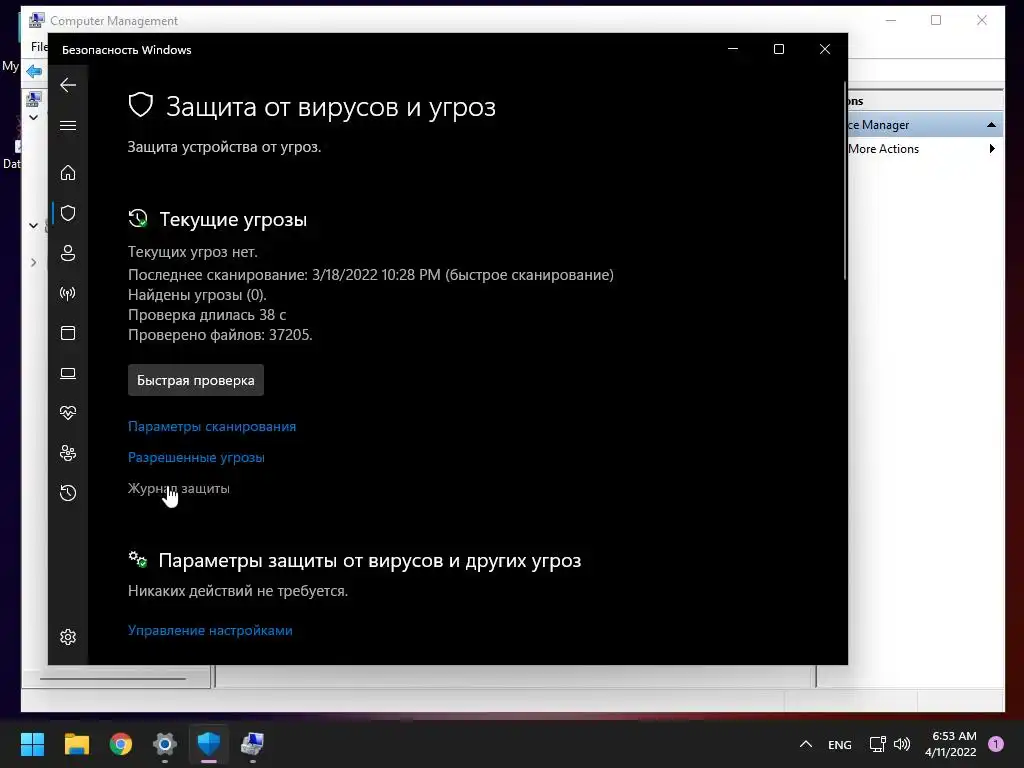Open clock showing 6:53 AM
This screenshot has width=1024, height=768.
[950, 744]
